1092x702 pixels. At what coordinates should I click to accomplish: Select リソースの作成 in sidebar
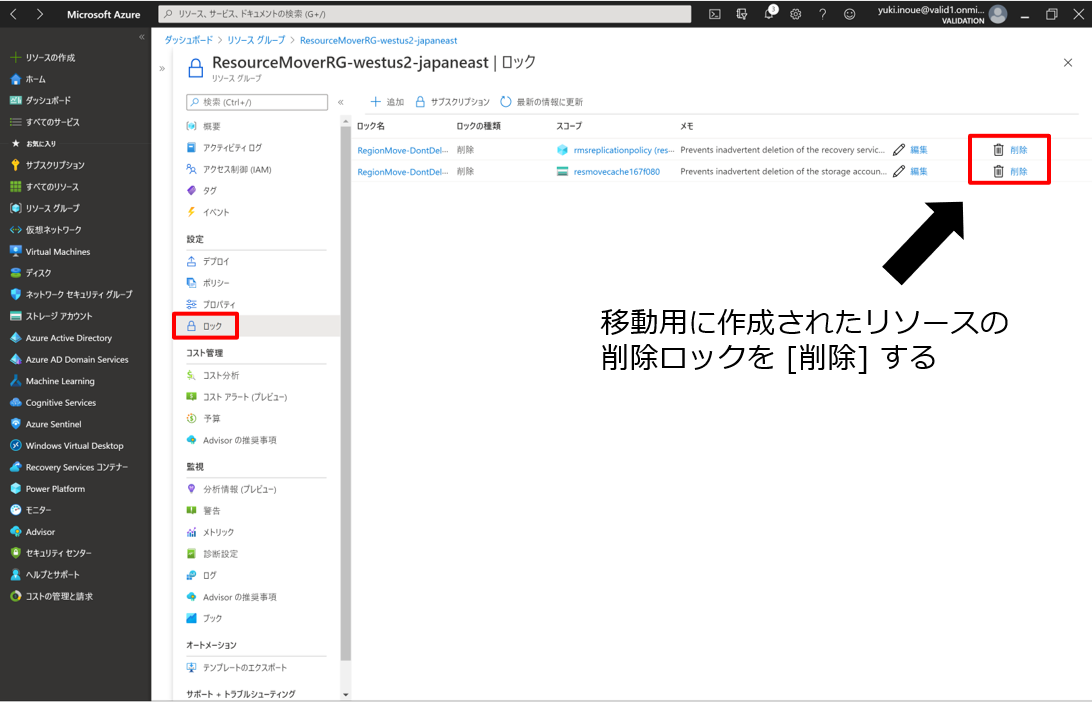coord(42,58)
